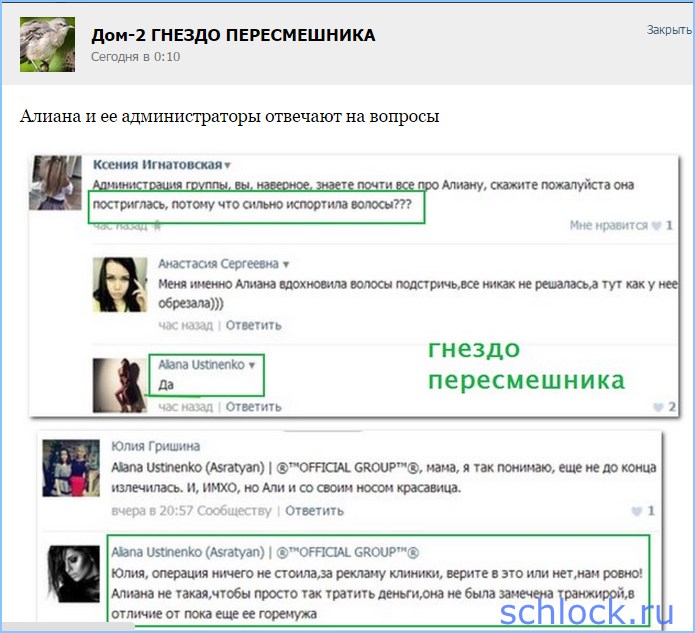Open Анастасия Сергеевна's avatar photo
Viewport: 695px width, 633px height.
120,285
